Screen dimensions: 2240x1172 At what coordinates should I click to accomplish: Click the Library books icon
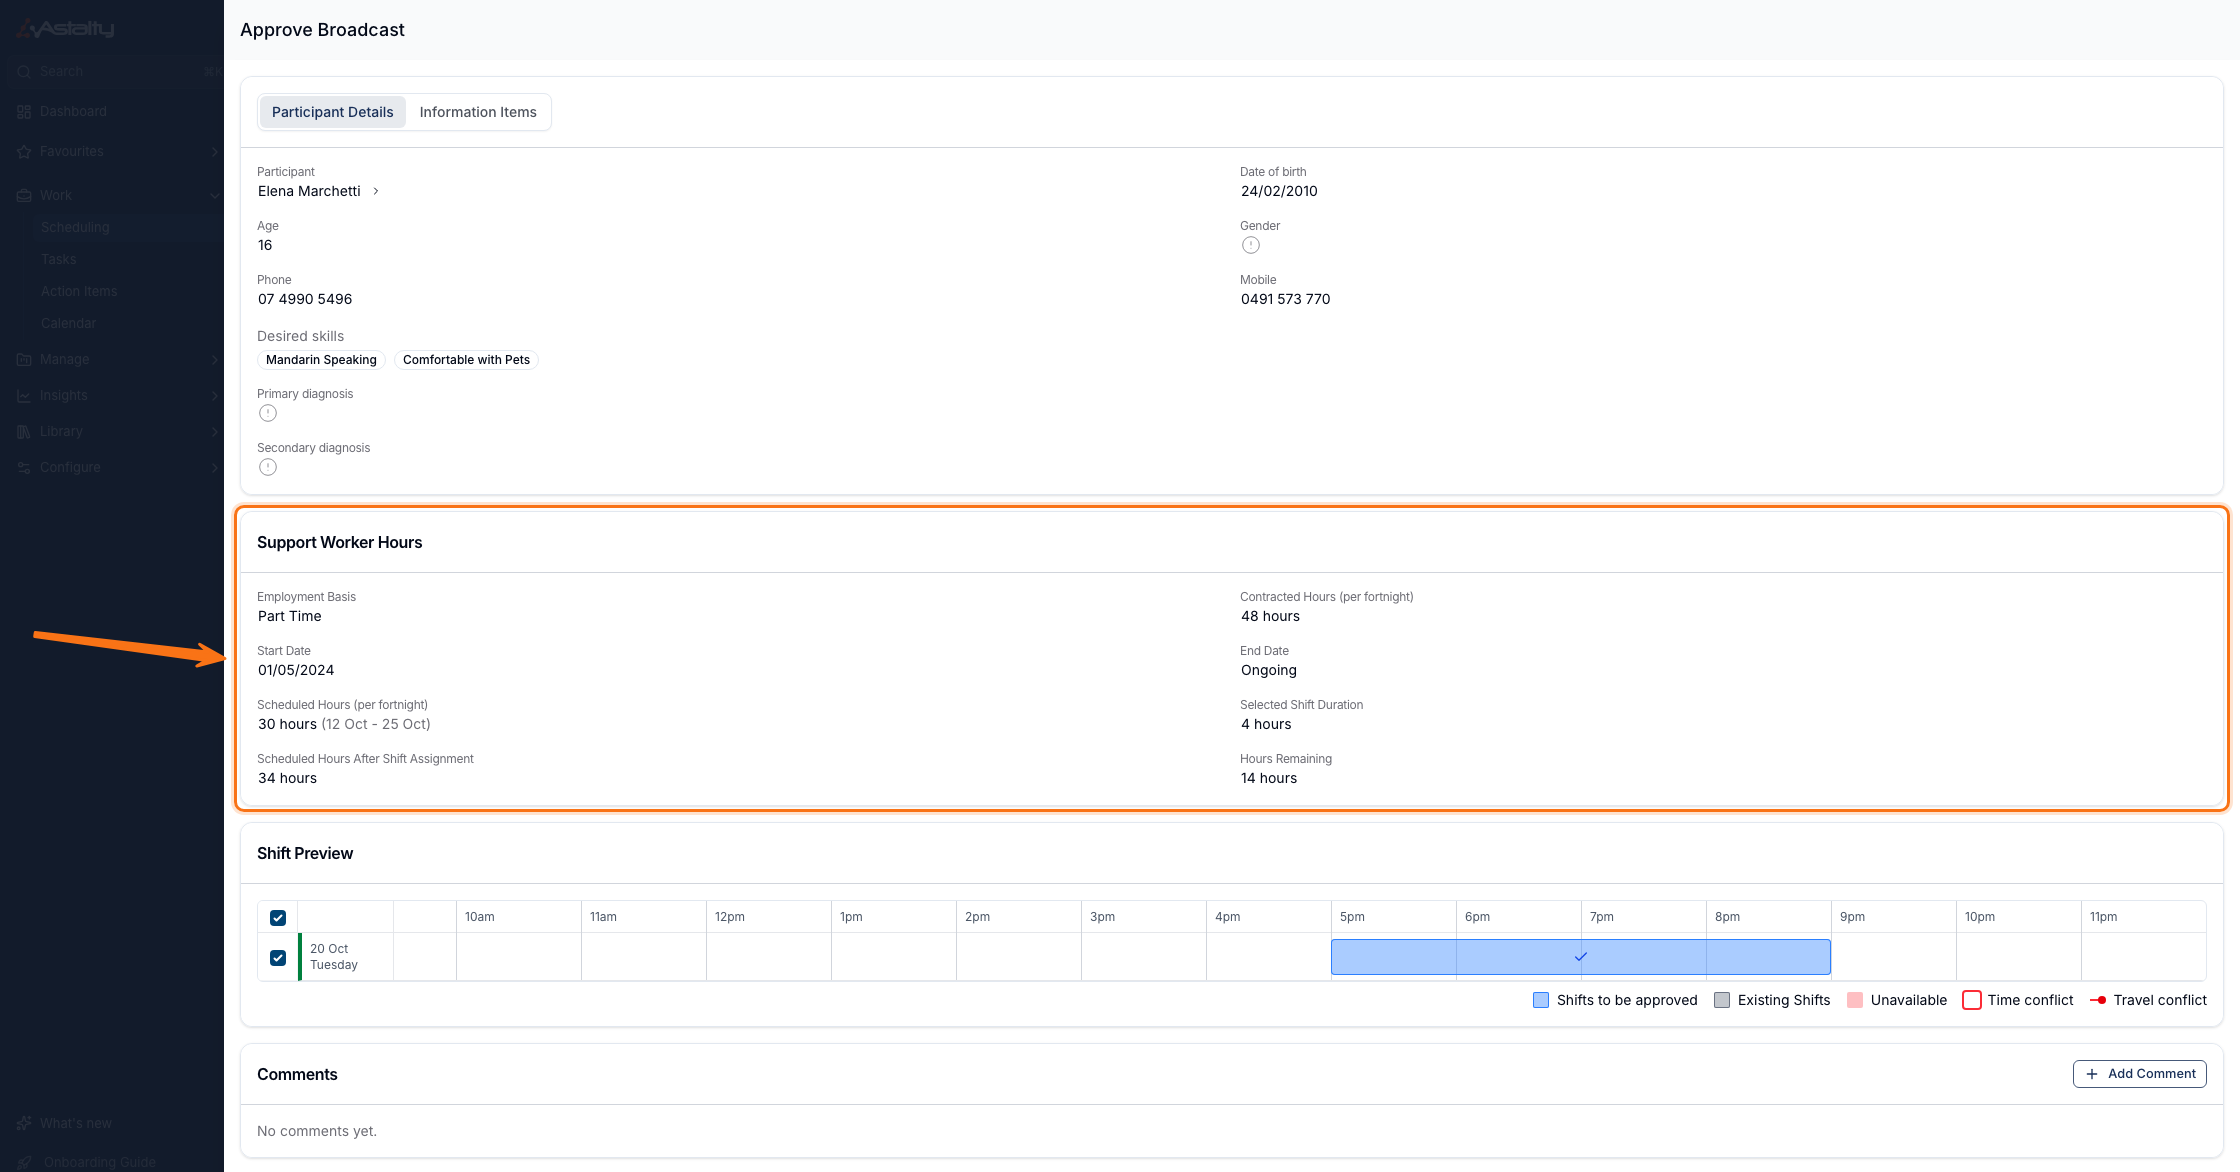click(24, 432)
